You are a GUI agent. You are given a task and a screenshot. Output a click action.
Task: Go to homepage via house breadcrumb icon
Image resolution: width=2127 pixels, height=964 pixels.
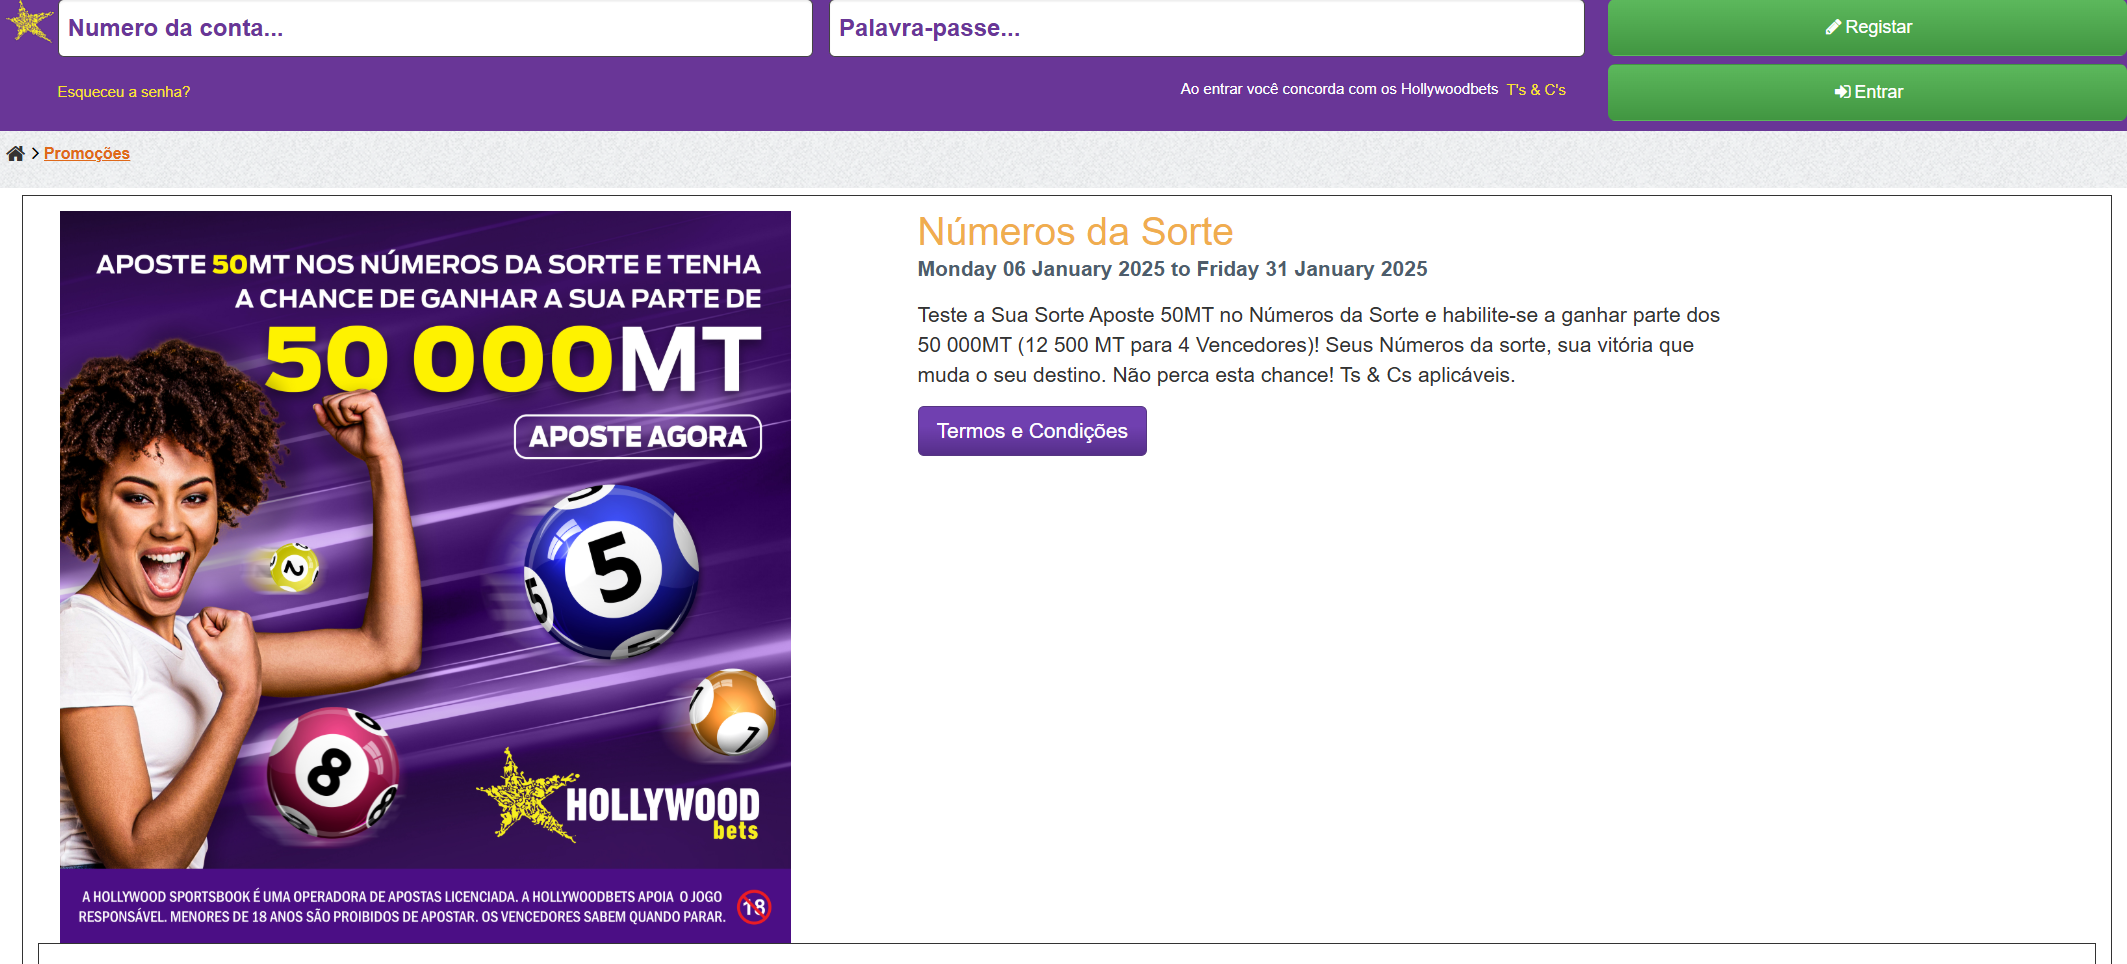coord(16,154)
